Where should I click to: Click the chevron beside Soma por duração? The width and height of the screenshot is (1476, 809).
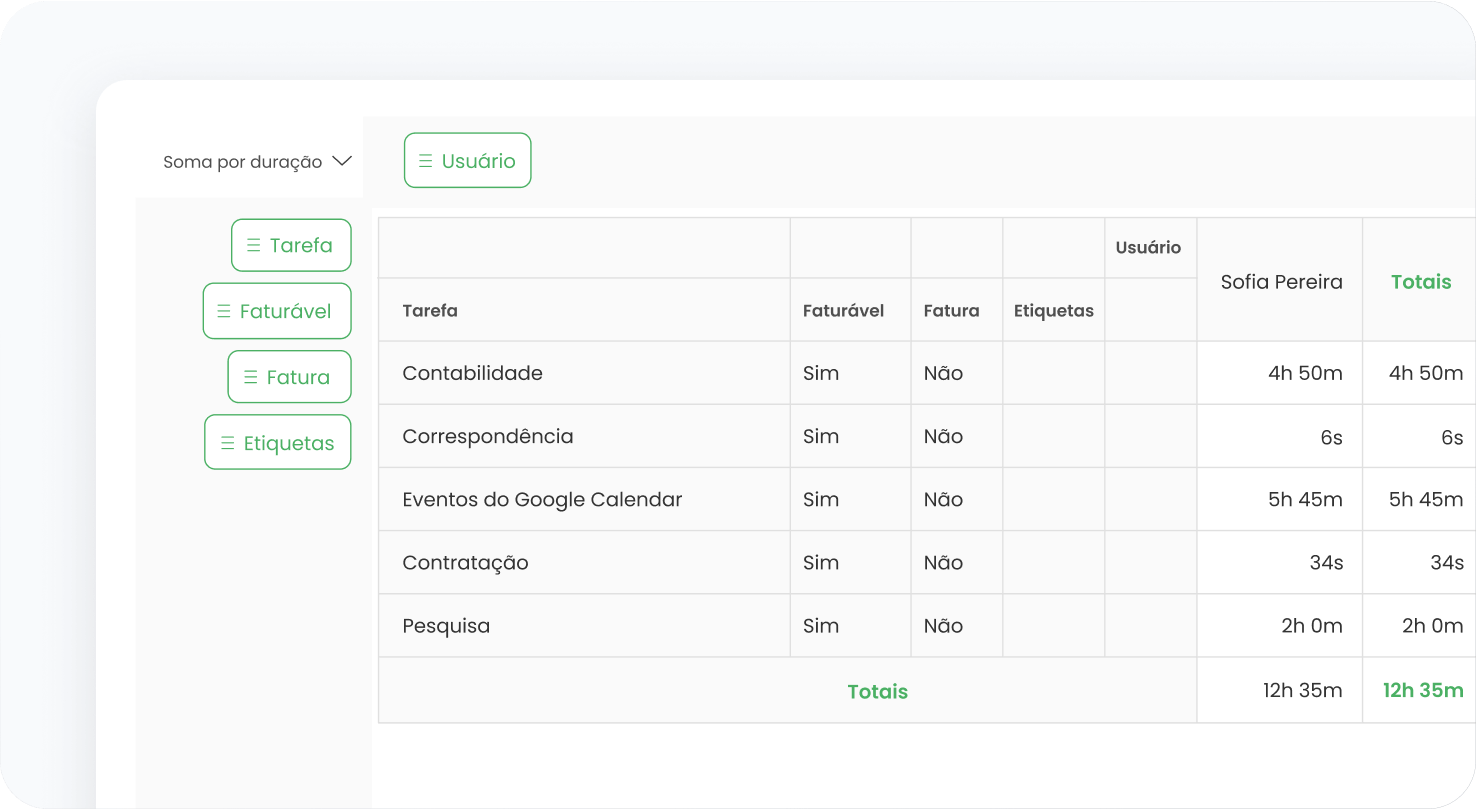point(342,161)
